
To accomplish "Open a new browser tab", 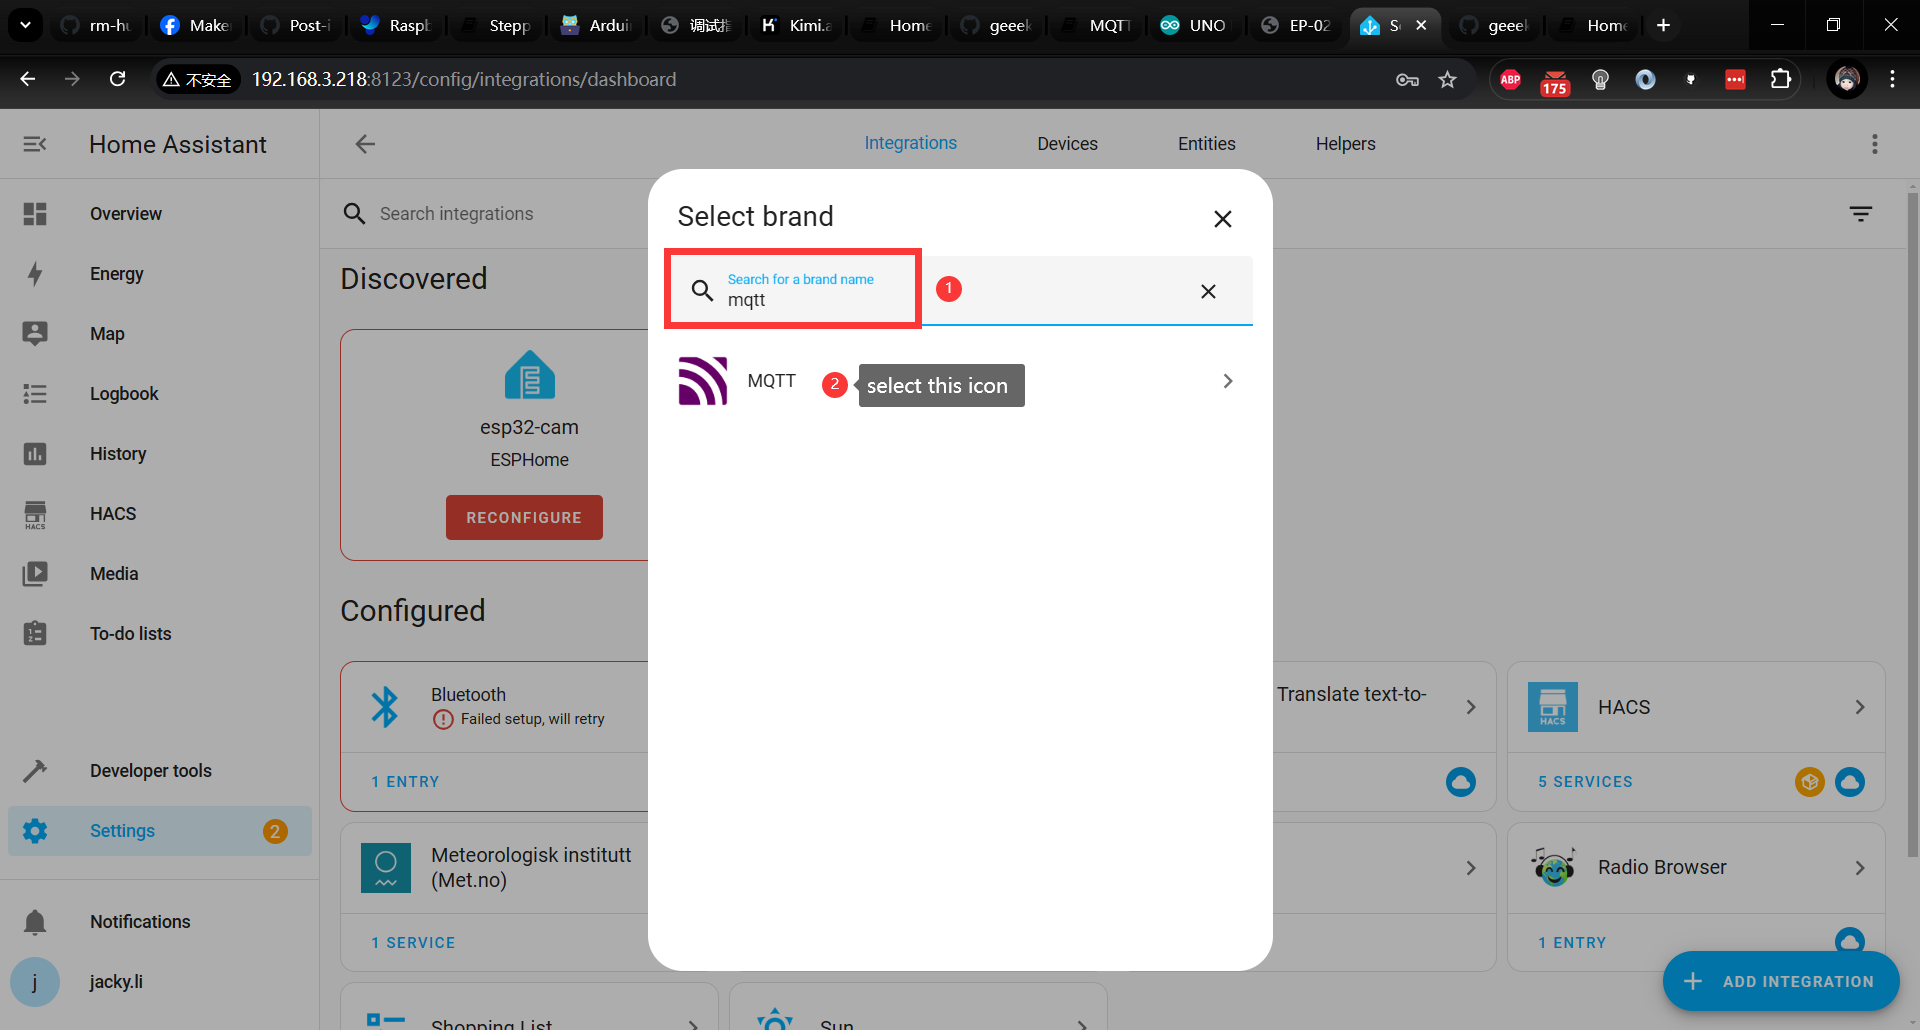I will pos(1663,25).
